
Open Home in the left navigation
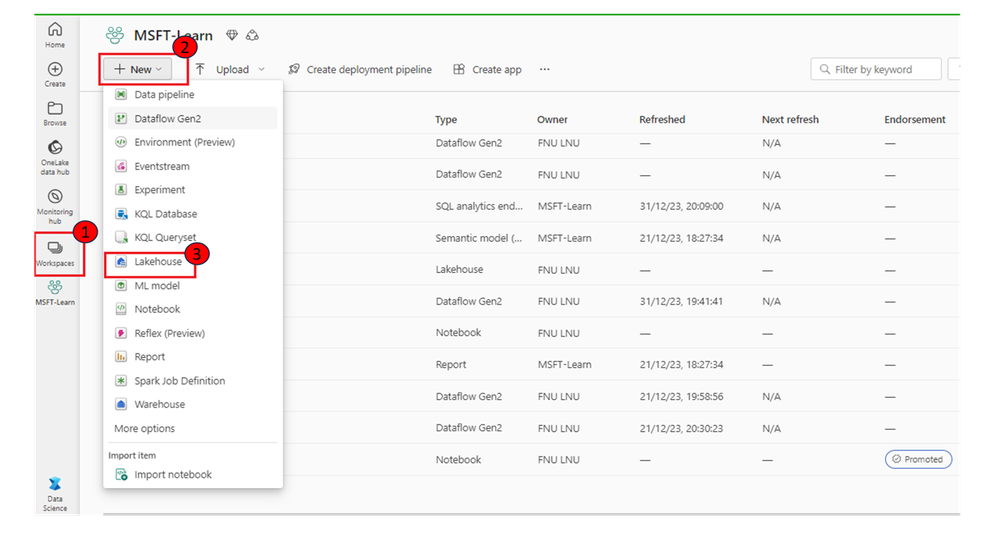[x=55, y=35]
